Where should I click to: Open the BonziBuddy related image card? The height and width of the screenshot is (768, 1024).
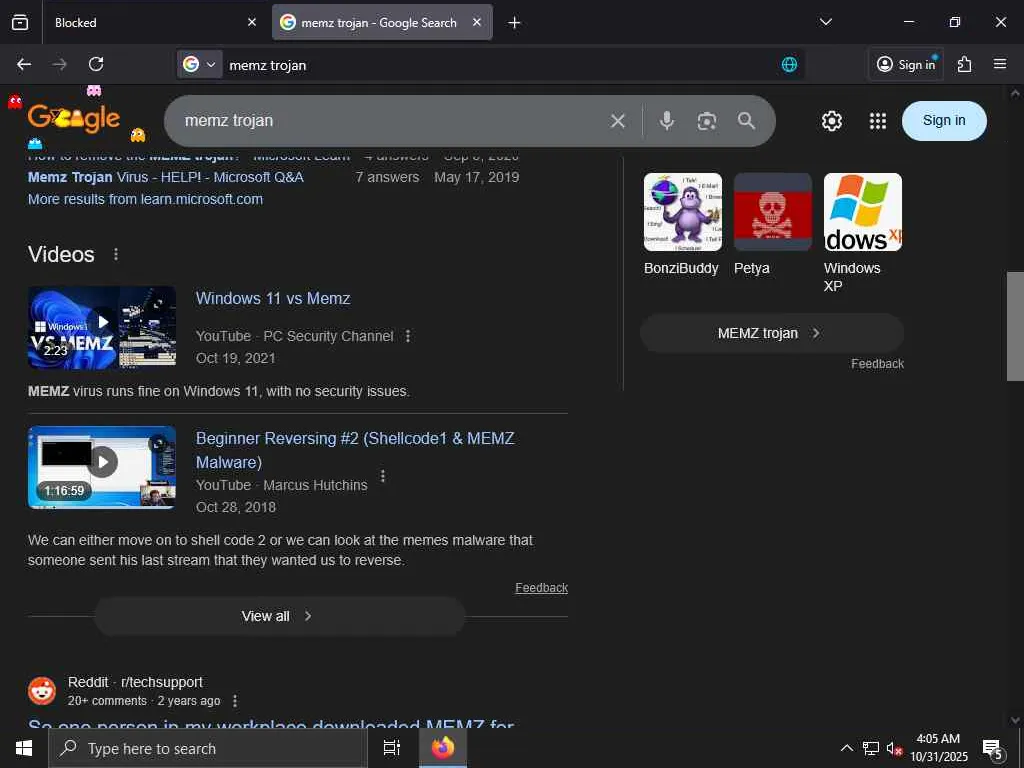[x=682, y=225]
